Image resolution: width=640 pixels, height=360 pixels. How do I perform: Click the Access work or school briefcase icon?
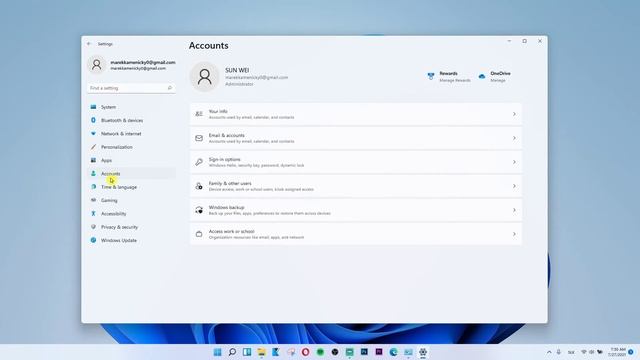[x=199, y=234]
